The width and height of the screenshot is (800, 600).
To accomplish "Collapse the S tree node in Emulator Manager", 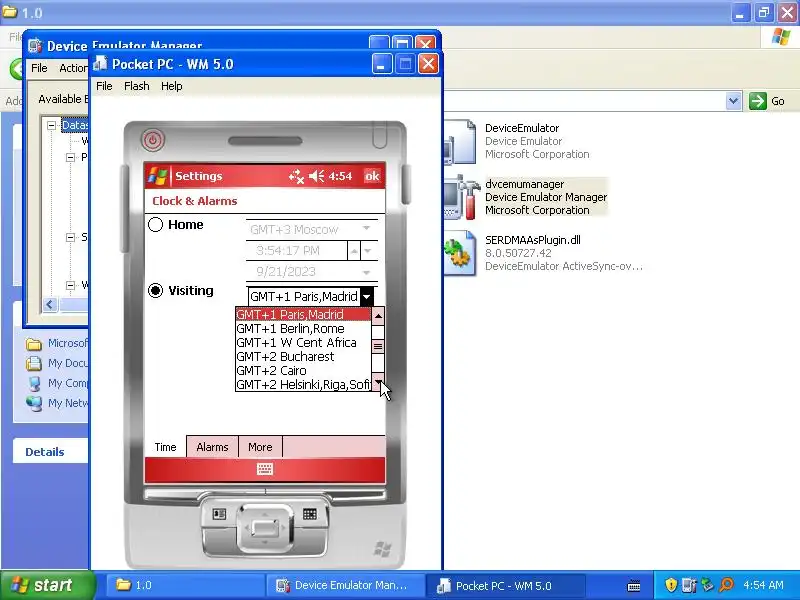I will pyautogui.click(x=70, y=237).
